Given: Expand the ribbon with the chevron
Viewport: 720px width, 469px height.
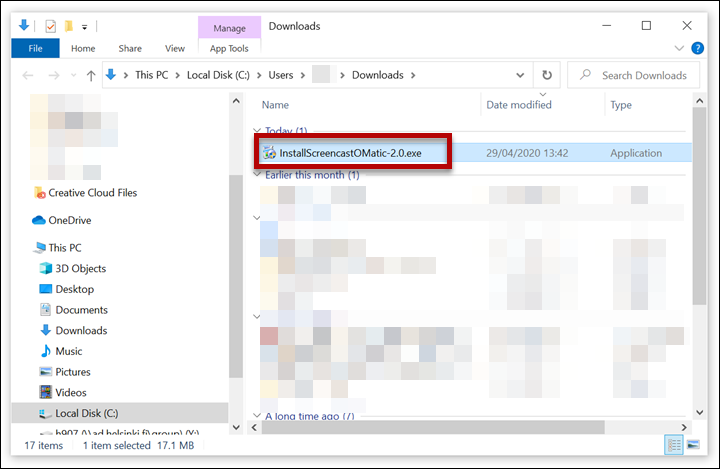Looking at the screenshot, I should click(679, 48).
